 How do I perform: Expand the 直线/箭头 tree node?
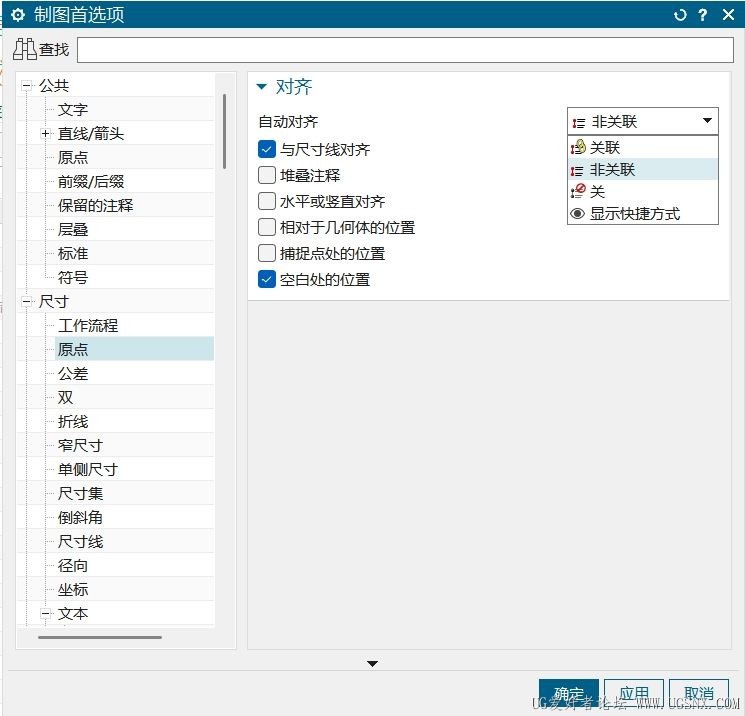45,134
